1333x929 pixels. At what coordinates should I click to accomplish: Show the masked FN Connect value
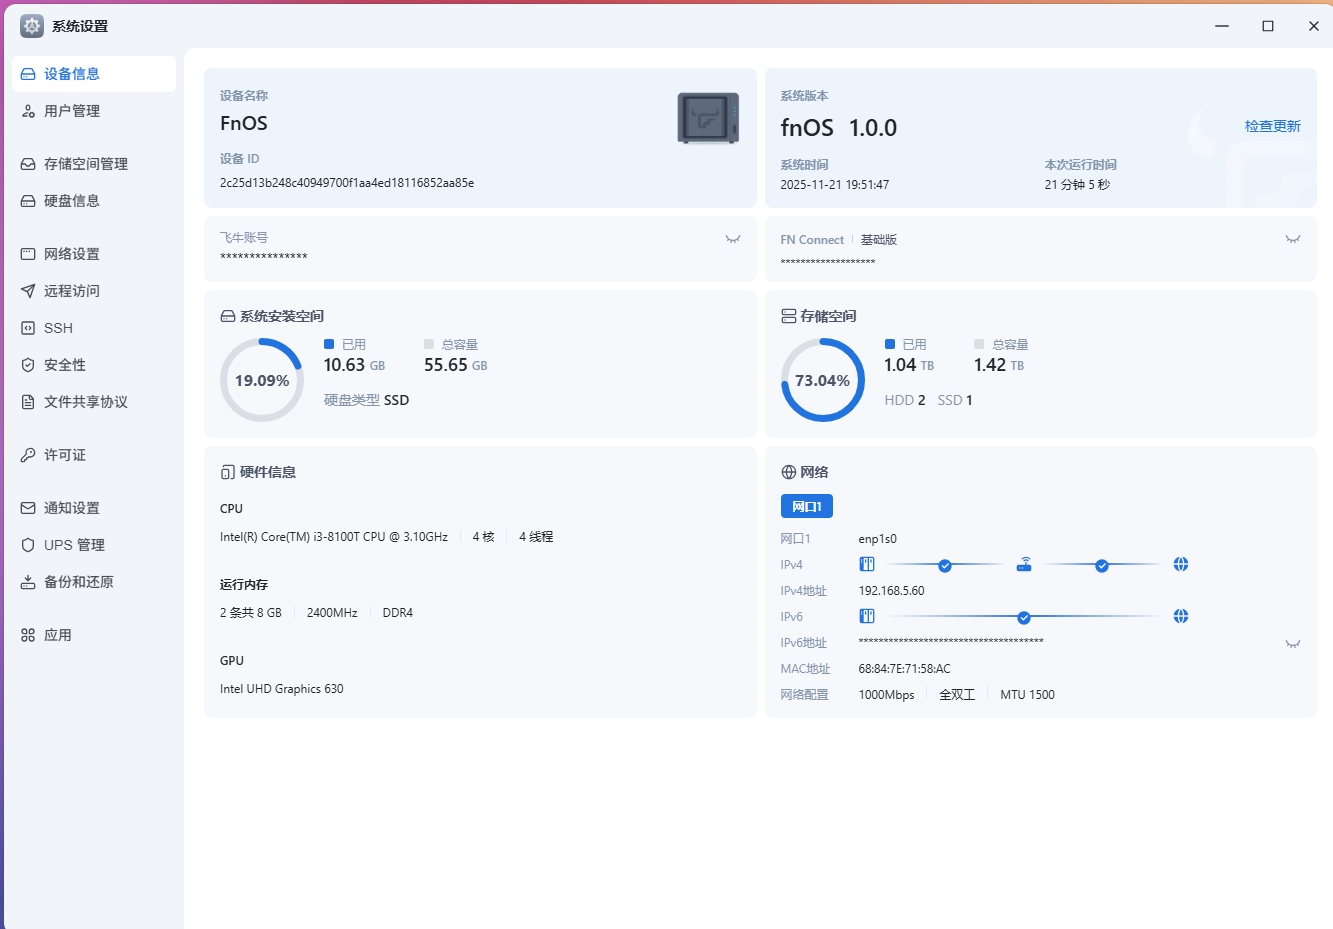pyautogui.click(x=1293, y=239)
